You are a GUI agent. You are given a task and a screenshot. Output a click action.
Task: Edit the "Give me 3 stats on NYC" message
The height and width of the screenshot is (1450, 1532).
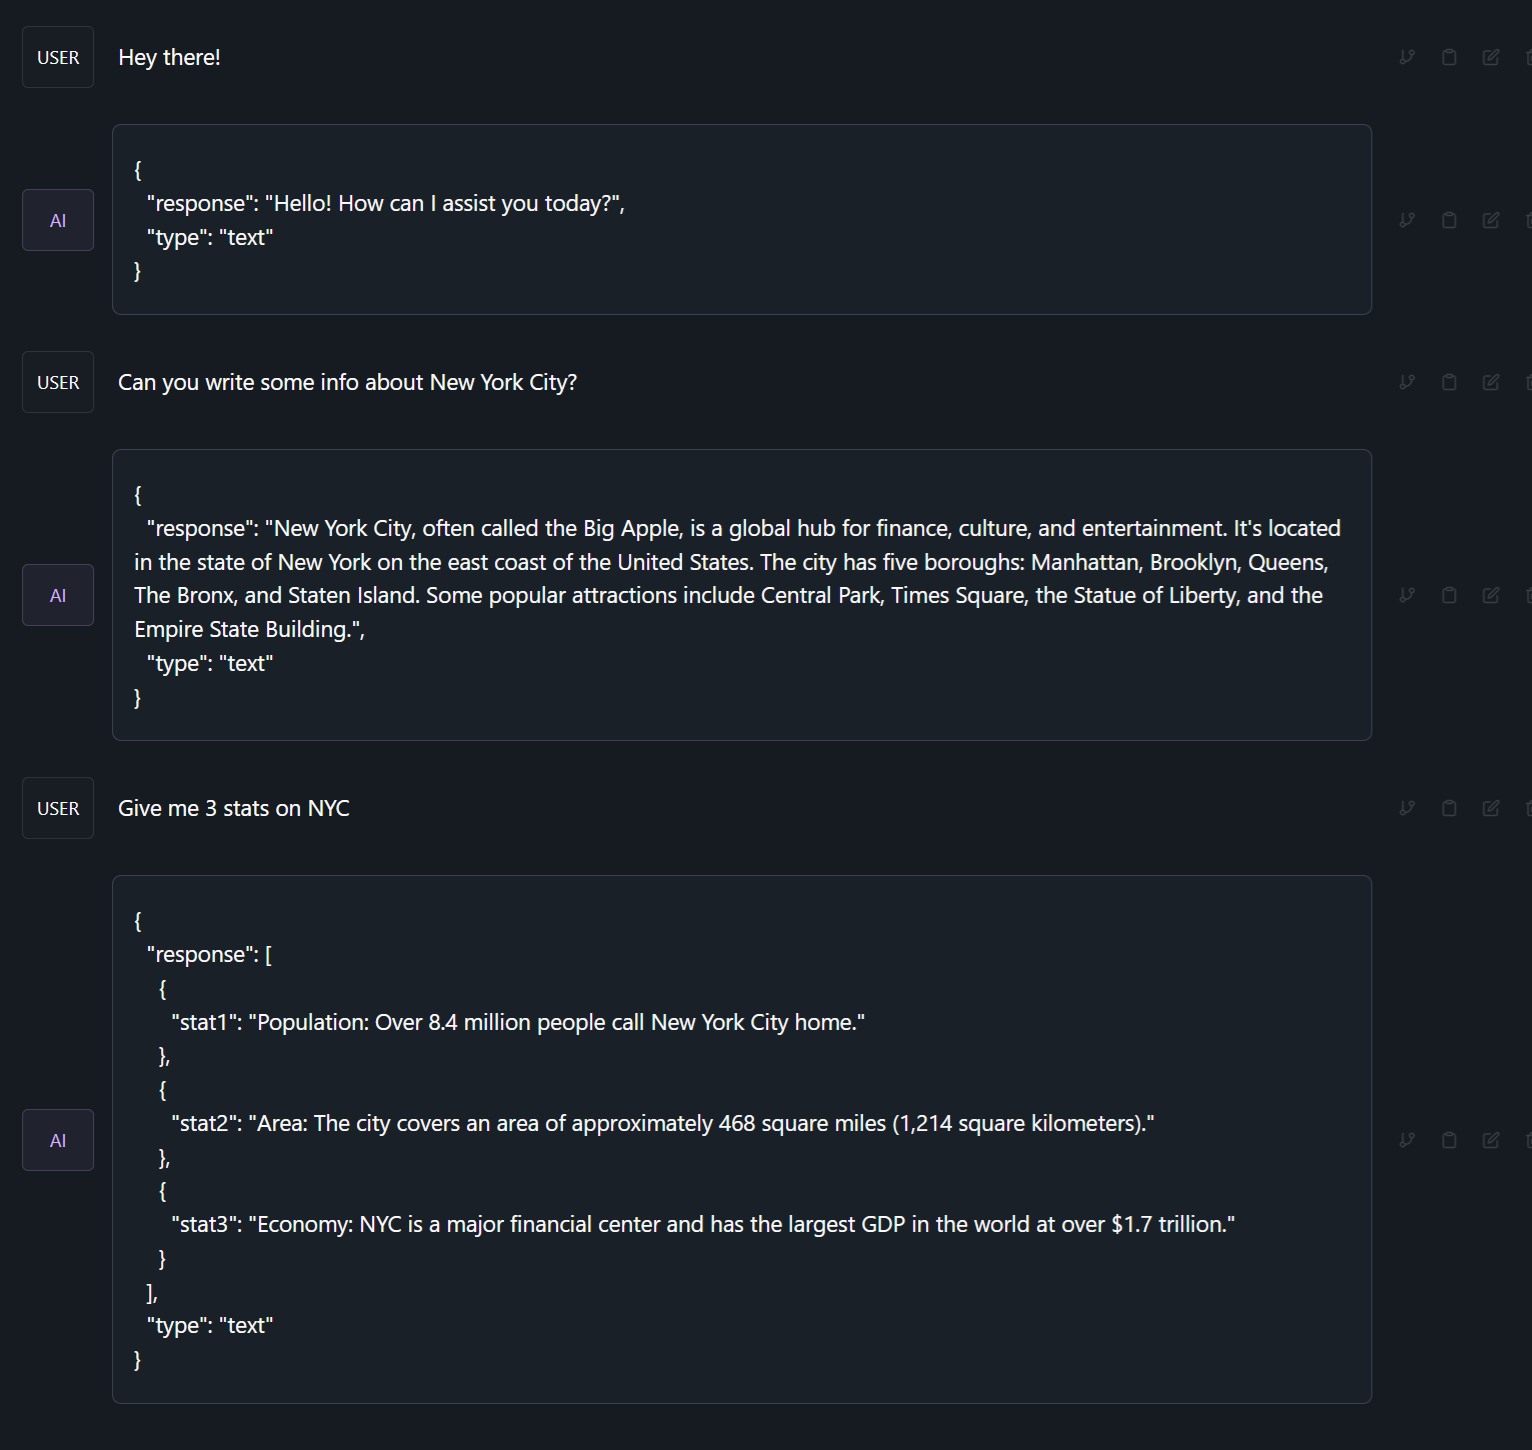[x=1491, y=808]
